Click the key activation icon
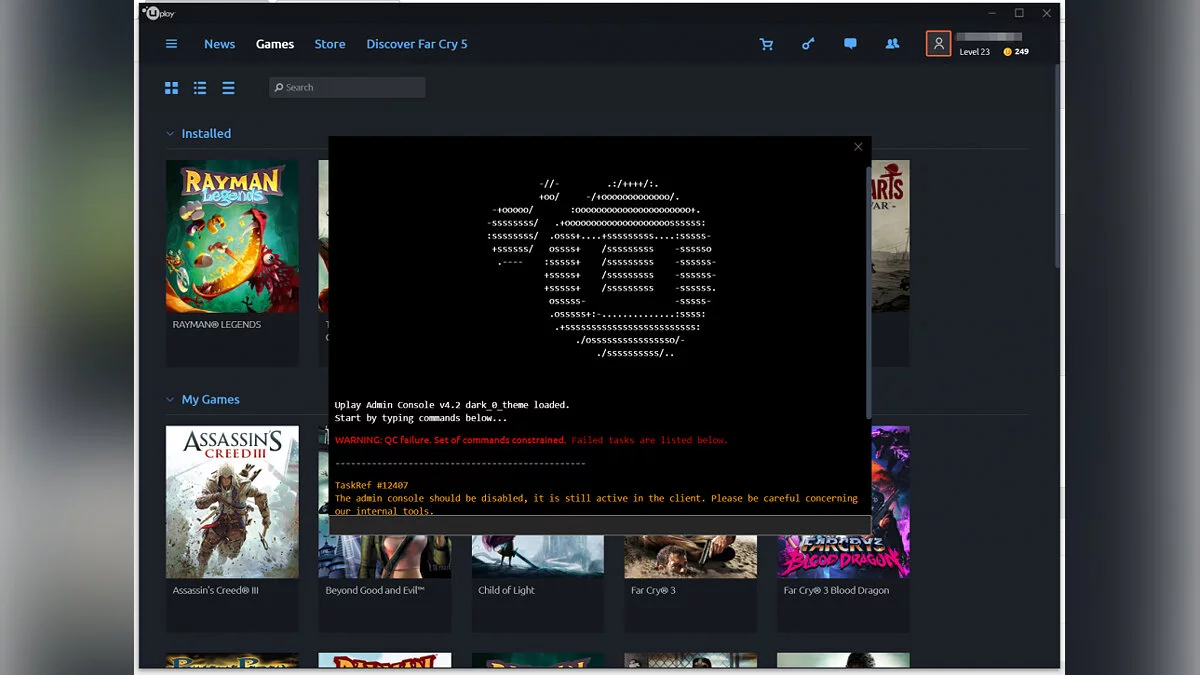The width and height of the screenshot is (1200, 675). click(x=808, y=44)
